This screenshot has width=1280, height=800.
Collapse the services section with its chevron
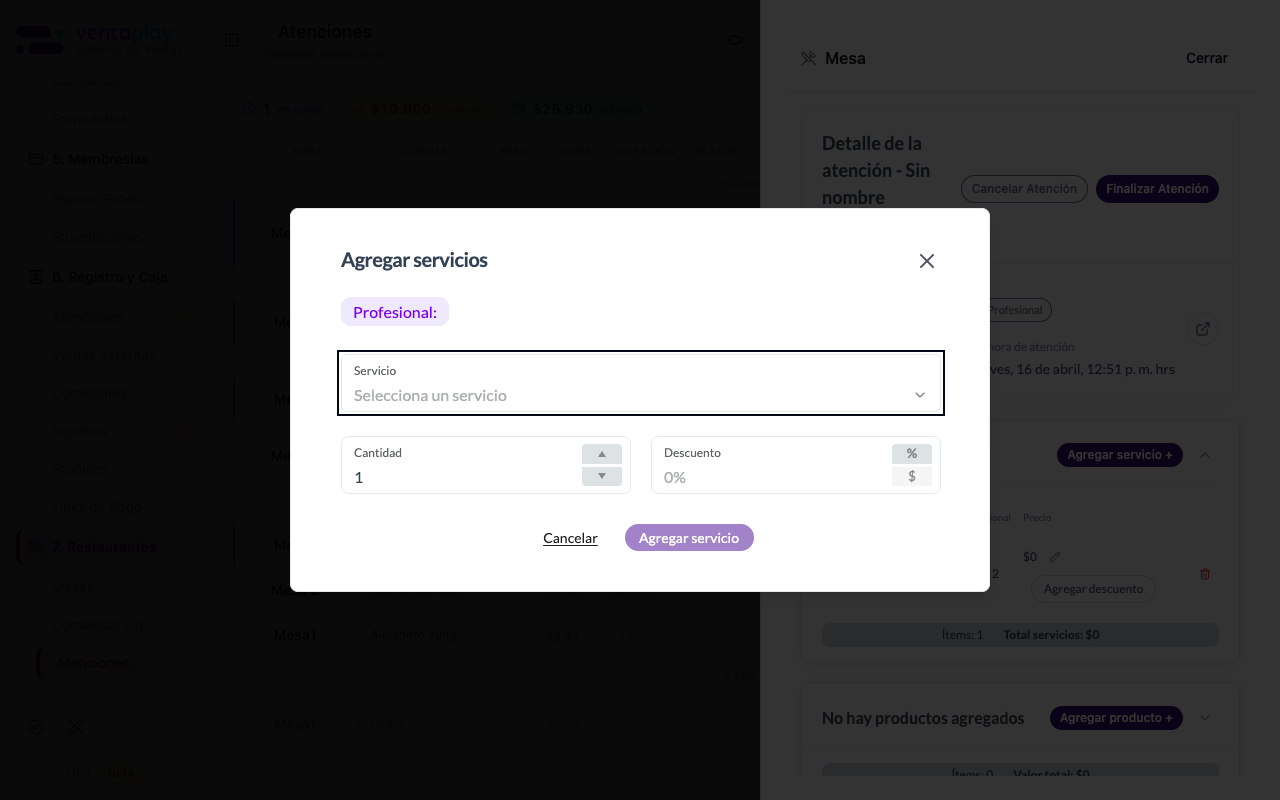coord(1204,454)
